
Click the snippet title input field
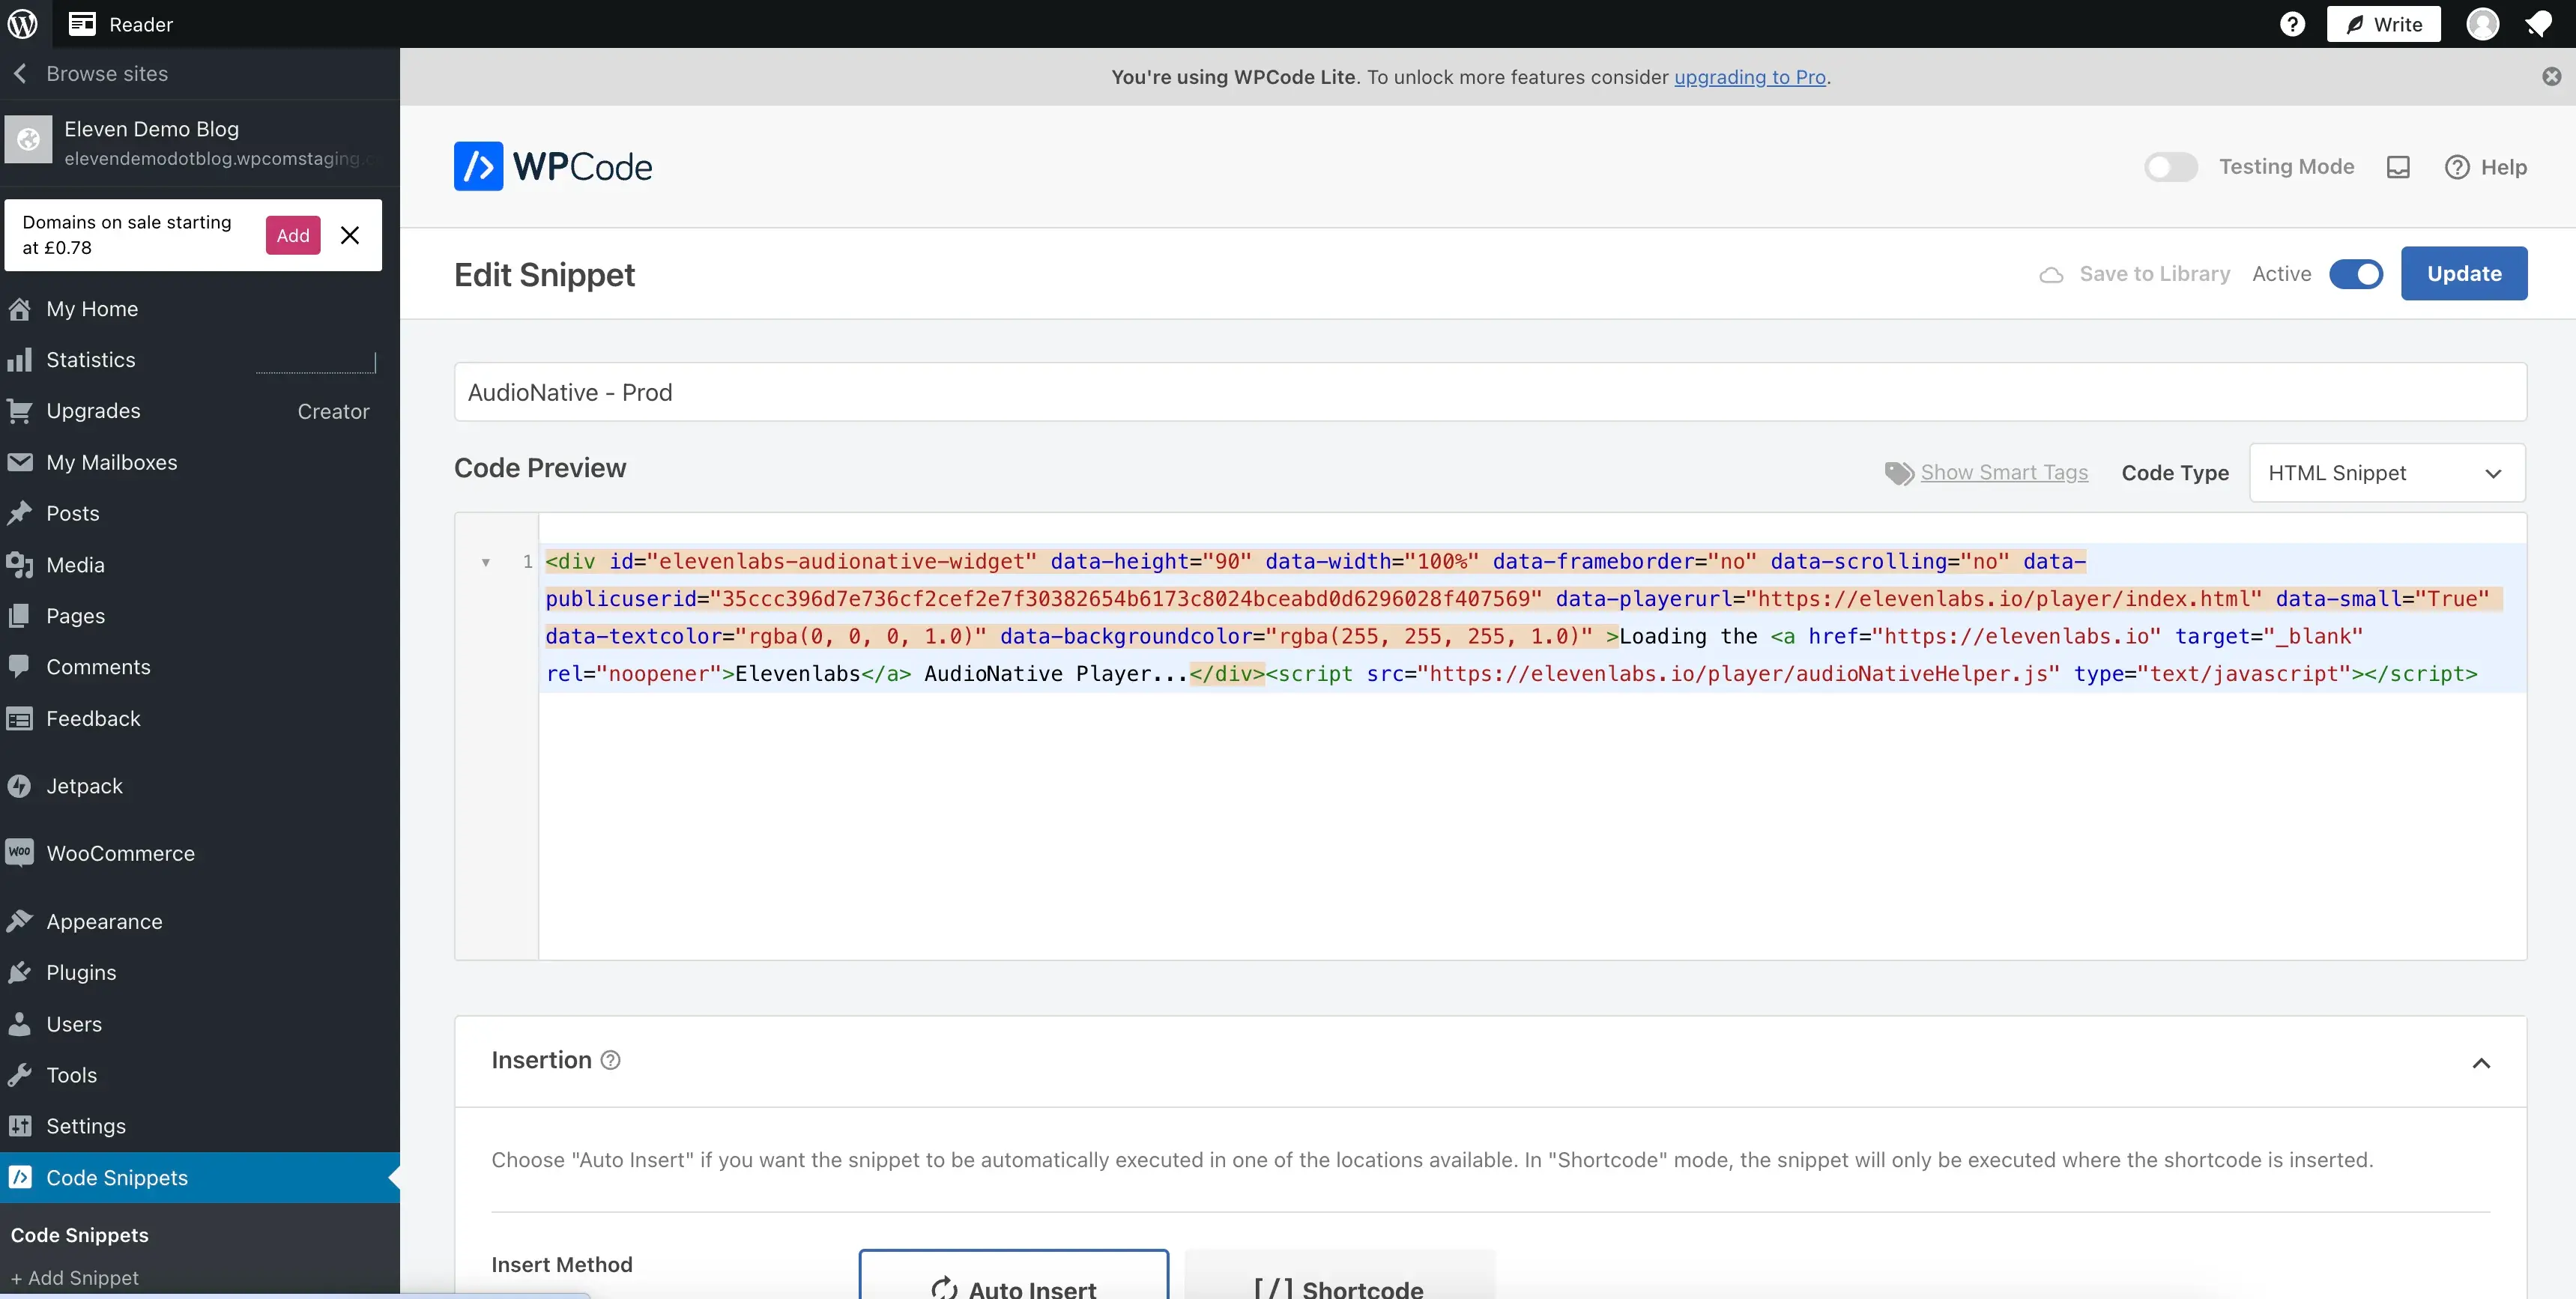coord(1489,392)
